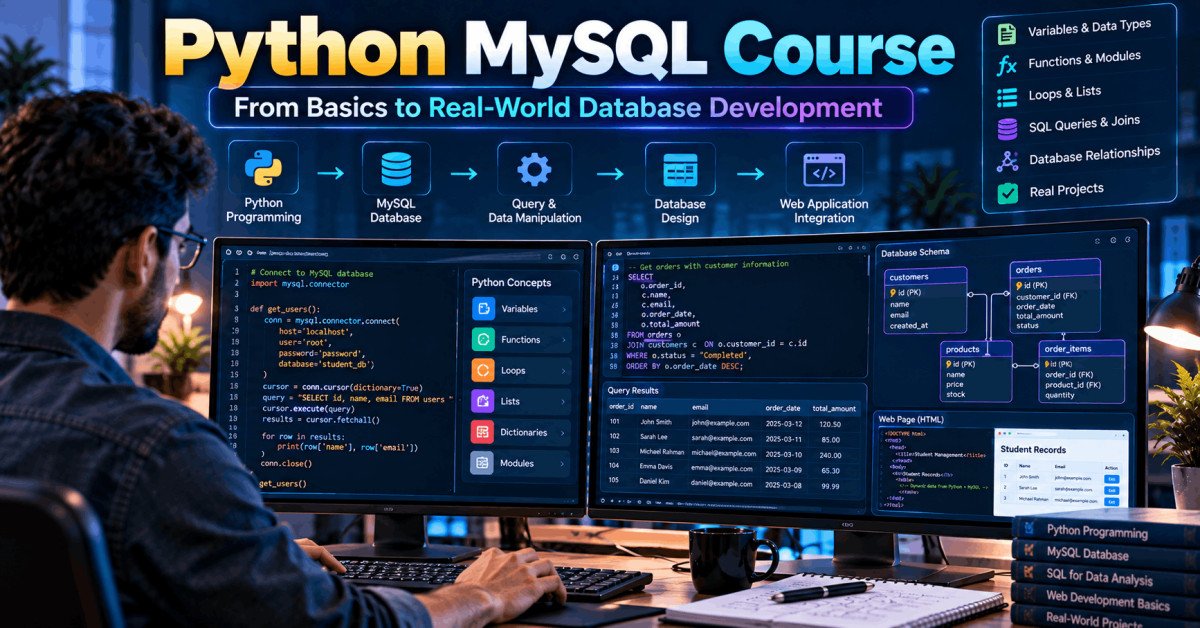Select the products table header in schema
The height and width of the screenshot is (628, 1200).
pyautogui.click(x=976, y=348)
